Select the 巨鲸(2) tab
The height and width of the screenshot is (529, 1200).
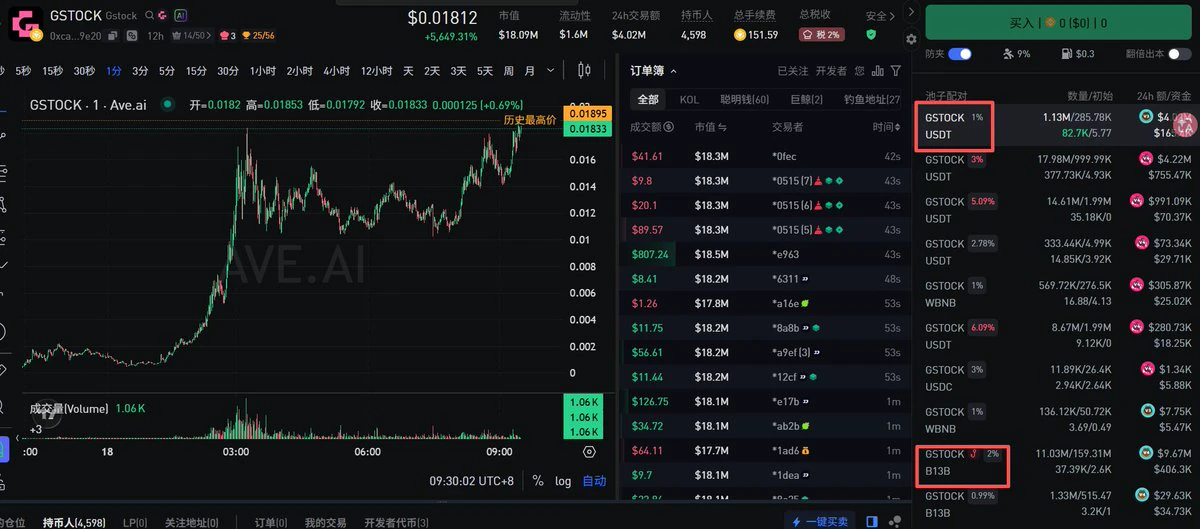coord(806,100)
